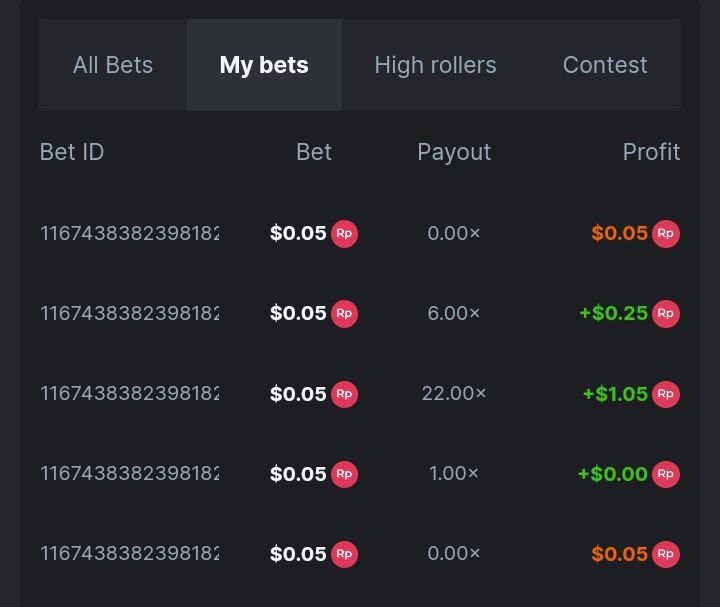This screenshot has height=607, width=720.
Task: Click the Rp currency icon beside the first row's bet
Action: [x=344, y=234]
